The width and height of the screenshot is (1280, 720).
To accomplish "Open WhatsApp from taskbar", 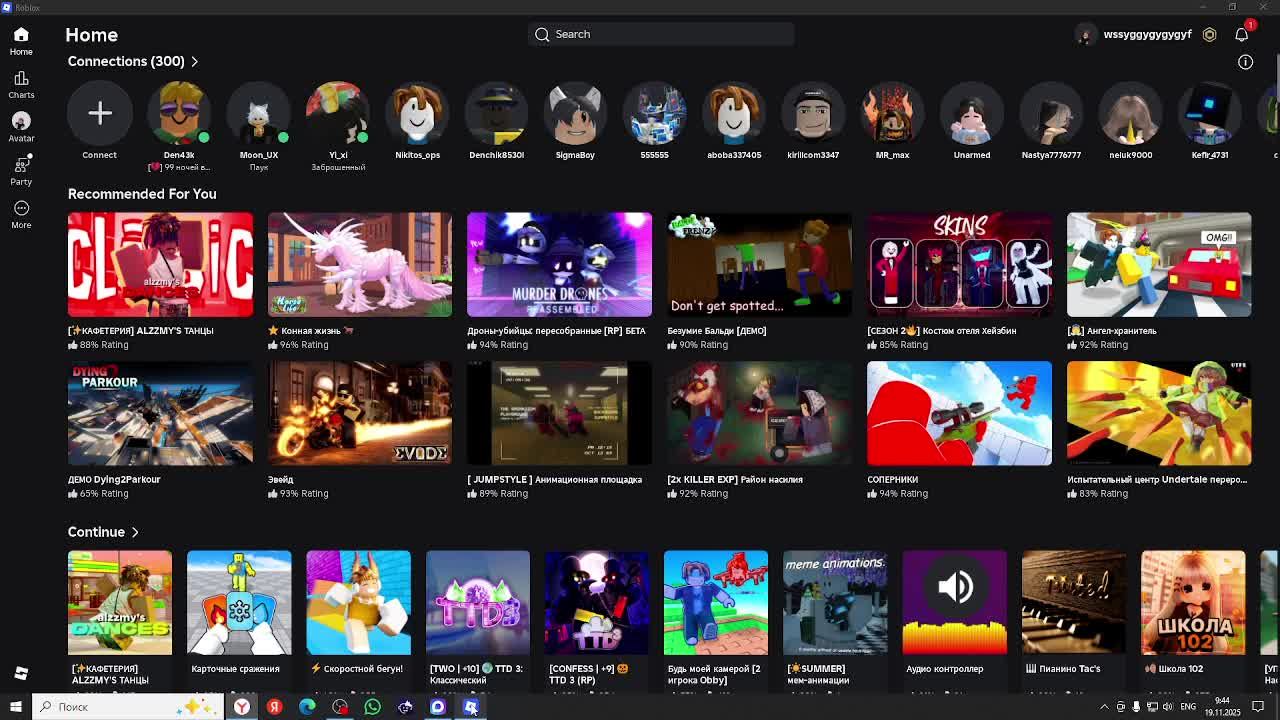I will [x=372, y=707].
